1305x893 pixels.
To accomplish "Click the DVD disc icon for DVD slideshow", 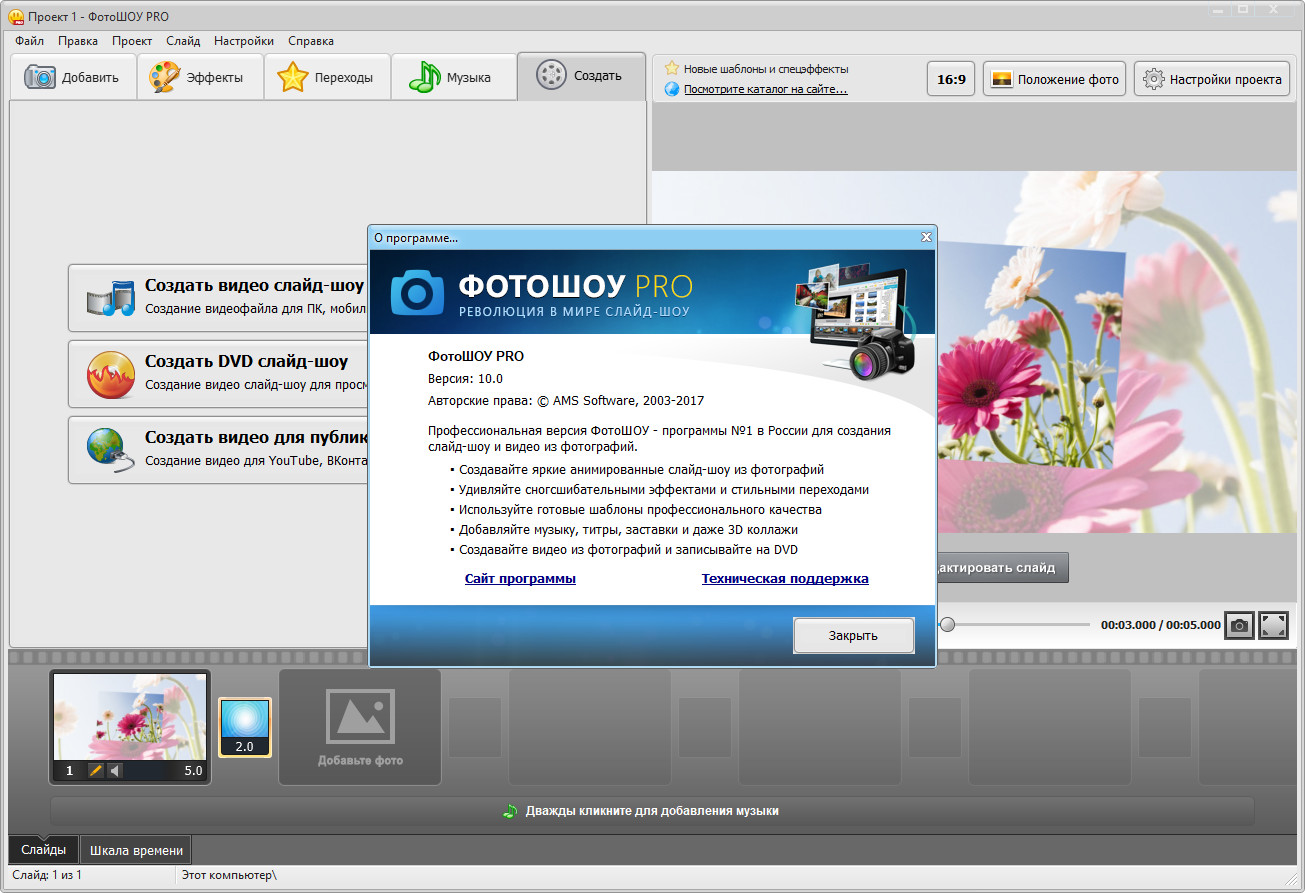I will tap(108, 373).
